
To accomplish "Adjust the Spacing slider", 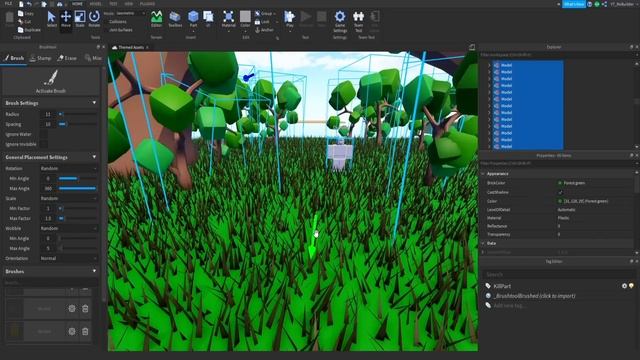I will (x=78, y=124).
